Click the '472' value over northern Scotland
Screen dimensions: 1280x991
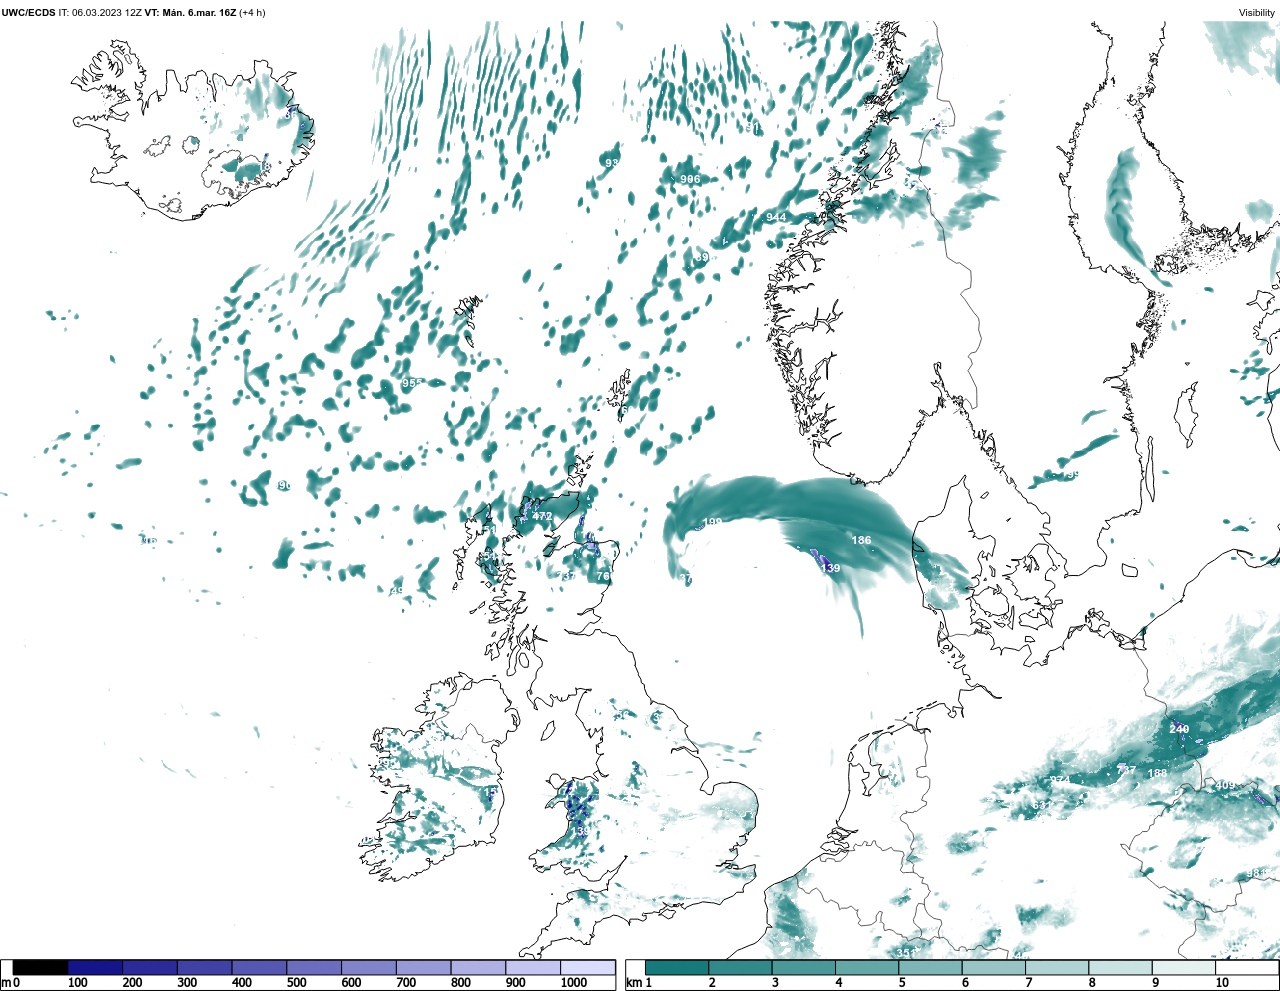[542, 516]
